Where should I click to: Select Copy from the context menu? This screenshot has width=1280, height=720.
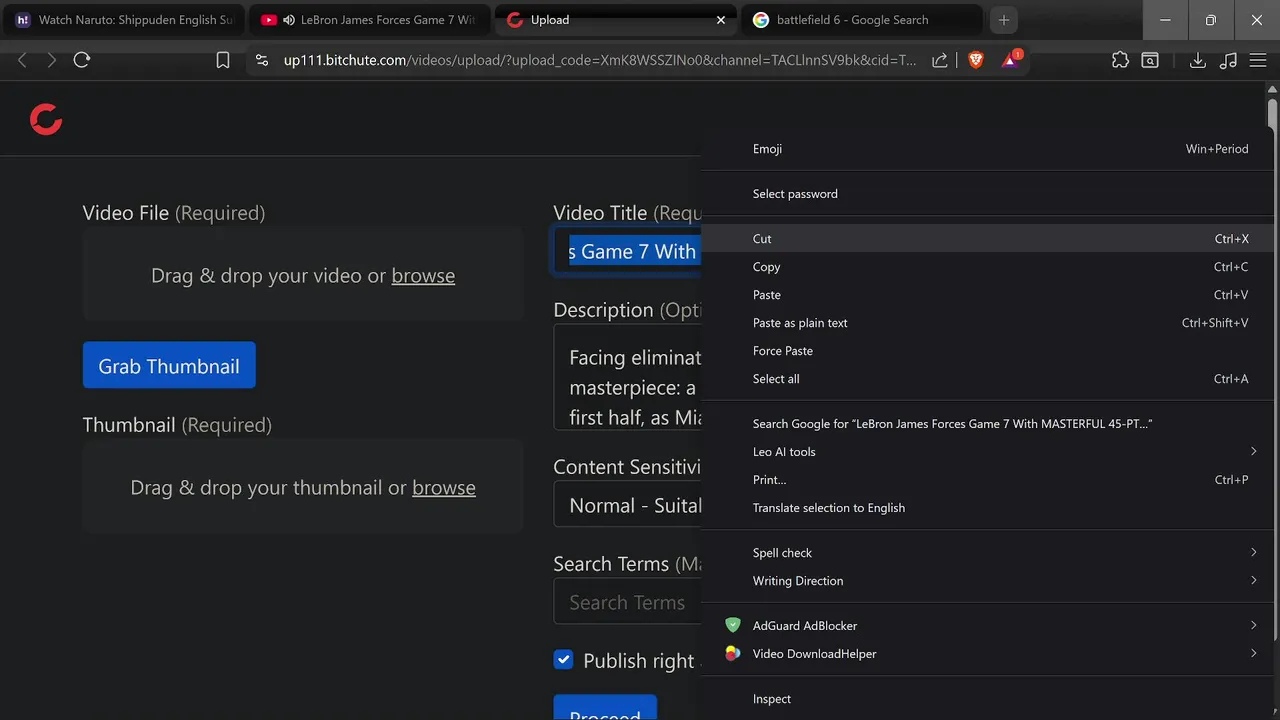point(767,267)
